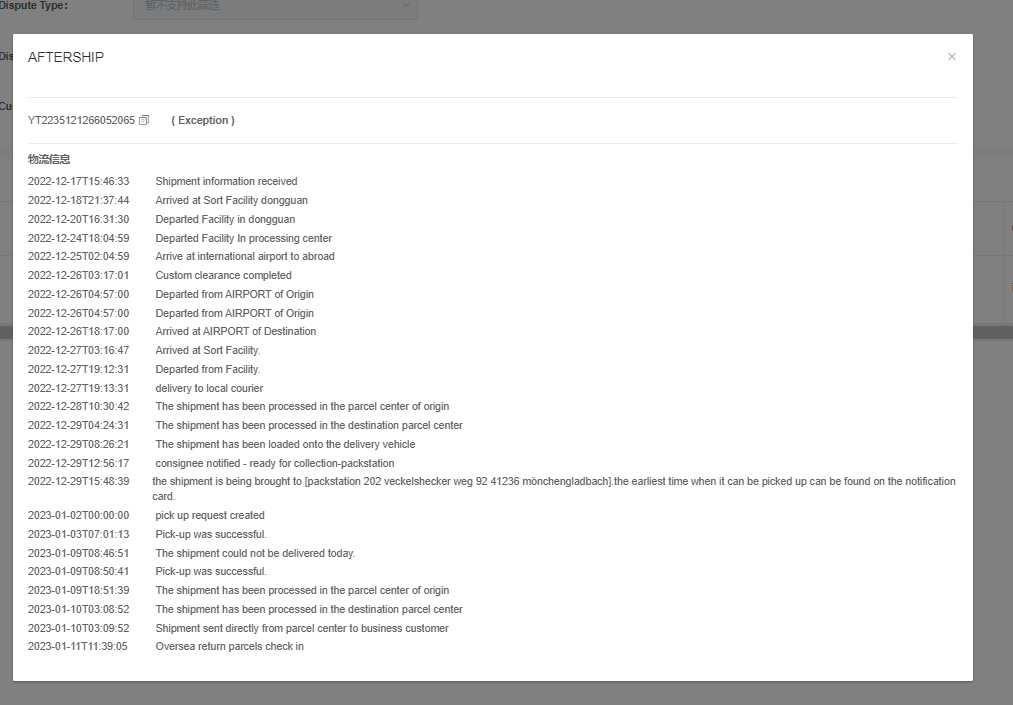Select the 'delivery to local courier' entry

coord(209,388)
